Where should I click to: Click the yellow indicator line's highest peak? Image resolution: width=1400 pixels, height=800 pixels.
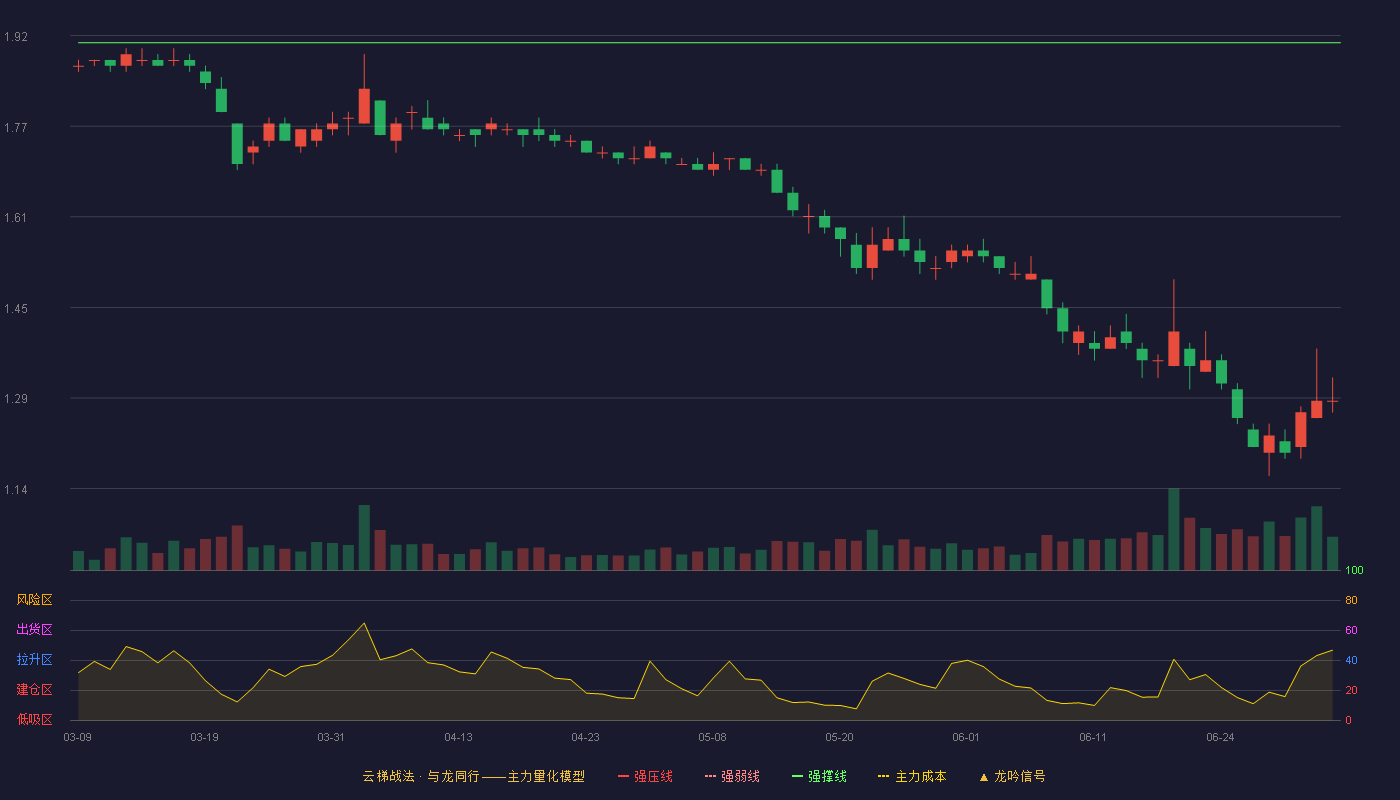pos(364,624)
